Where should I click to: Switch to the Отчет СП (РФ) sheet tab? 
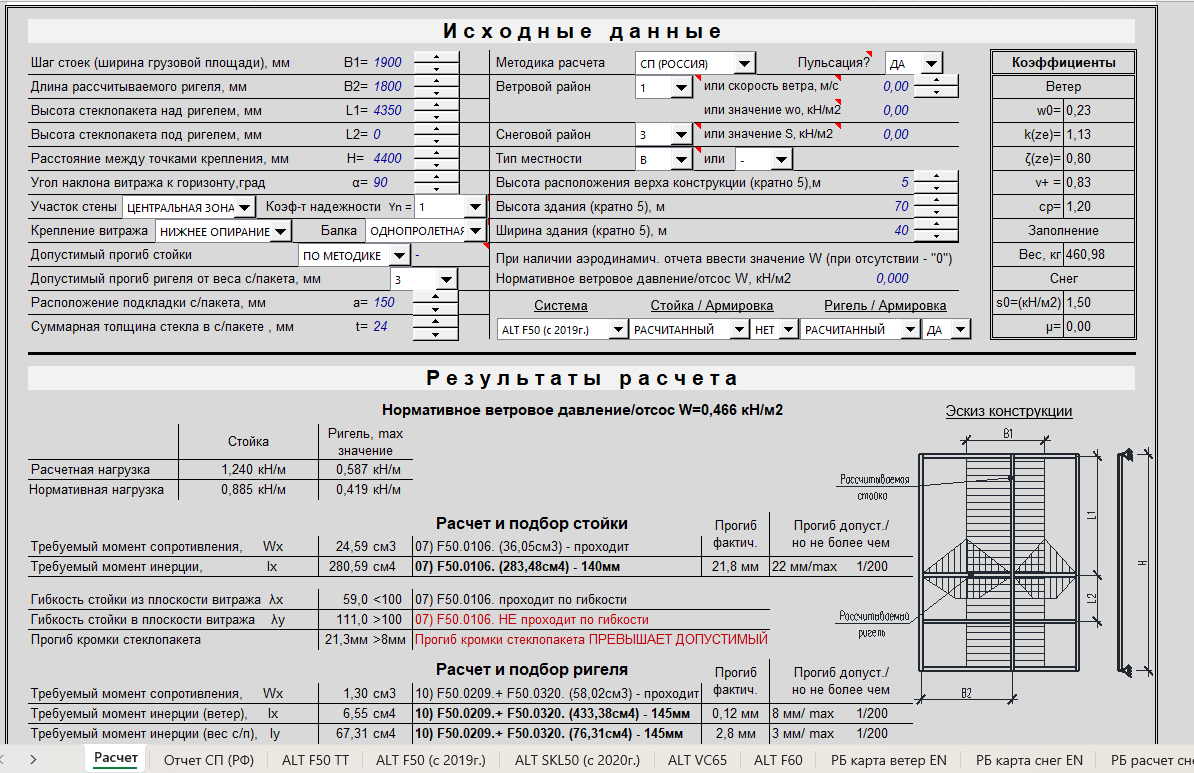(209, 759)
